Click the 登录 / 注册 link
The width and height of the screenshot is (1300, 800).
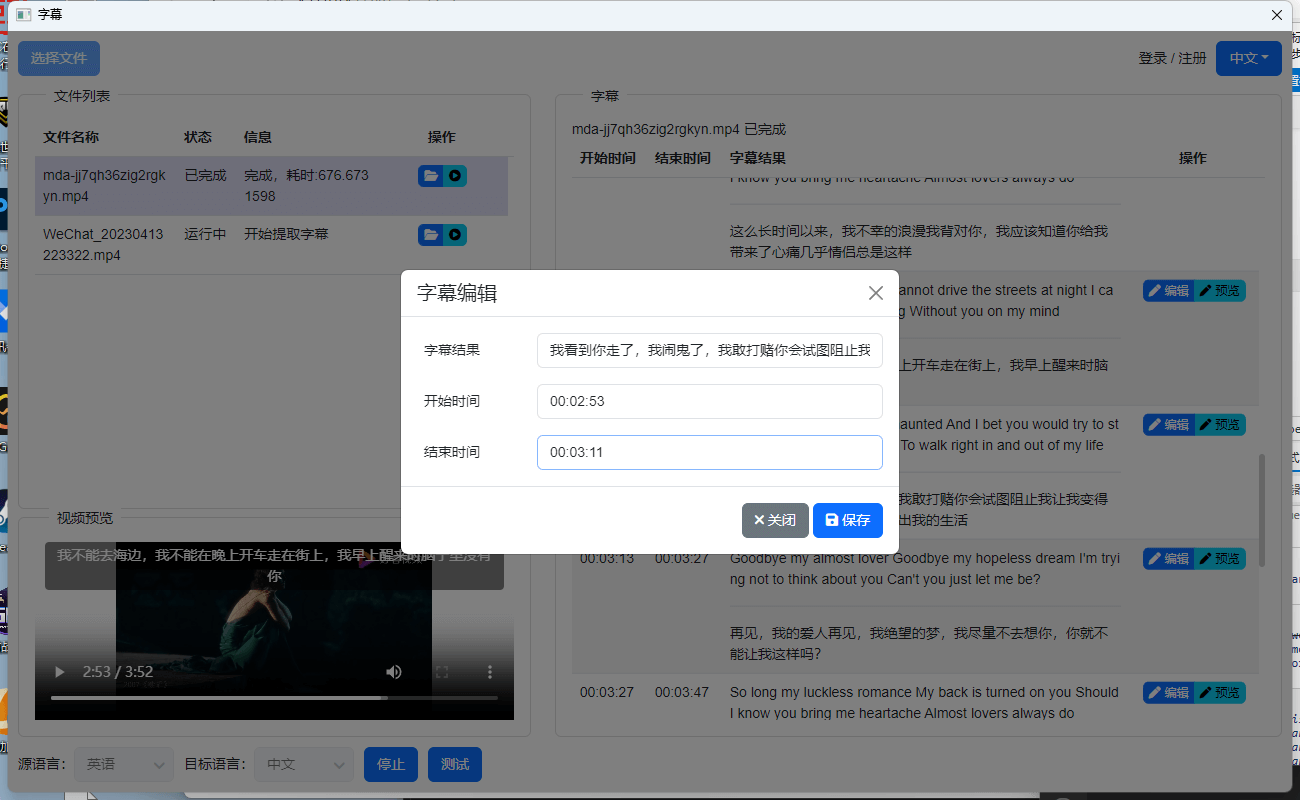[x=1170, y=58]
